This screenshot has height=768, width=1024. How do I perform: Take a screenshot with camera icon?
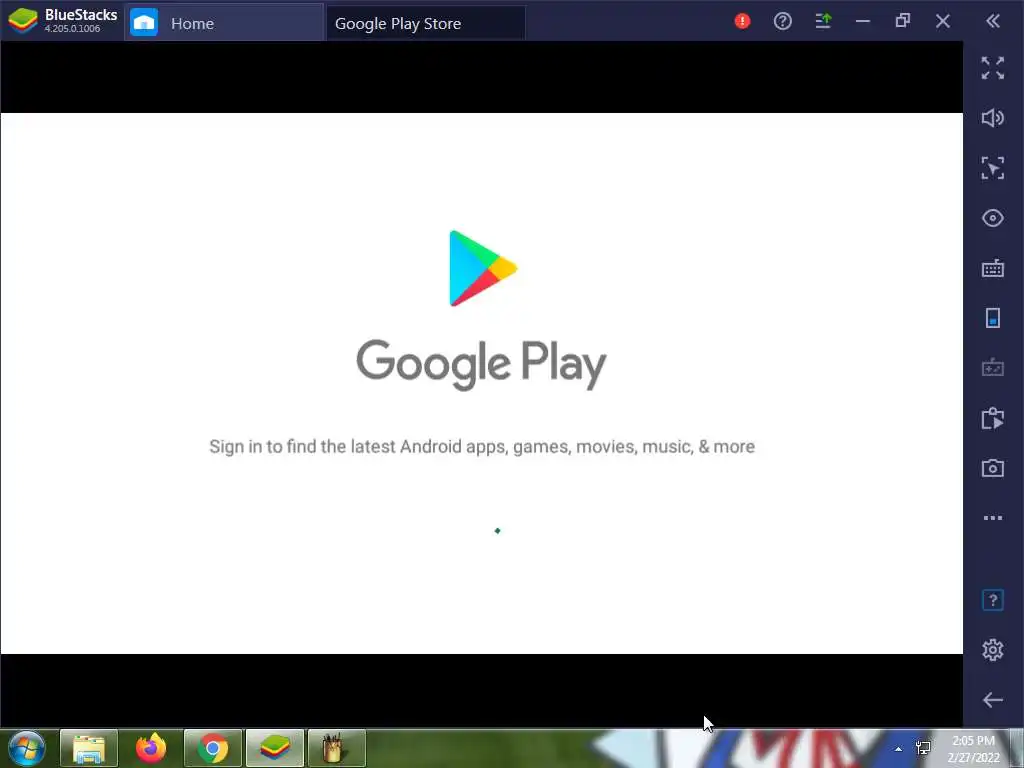tap(993, 468)
